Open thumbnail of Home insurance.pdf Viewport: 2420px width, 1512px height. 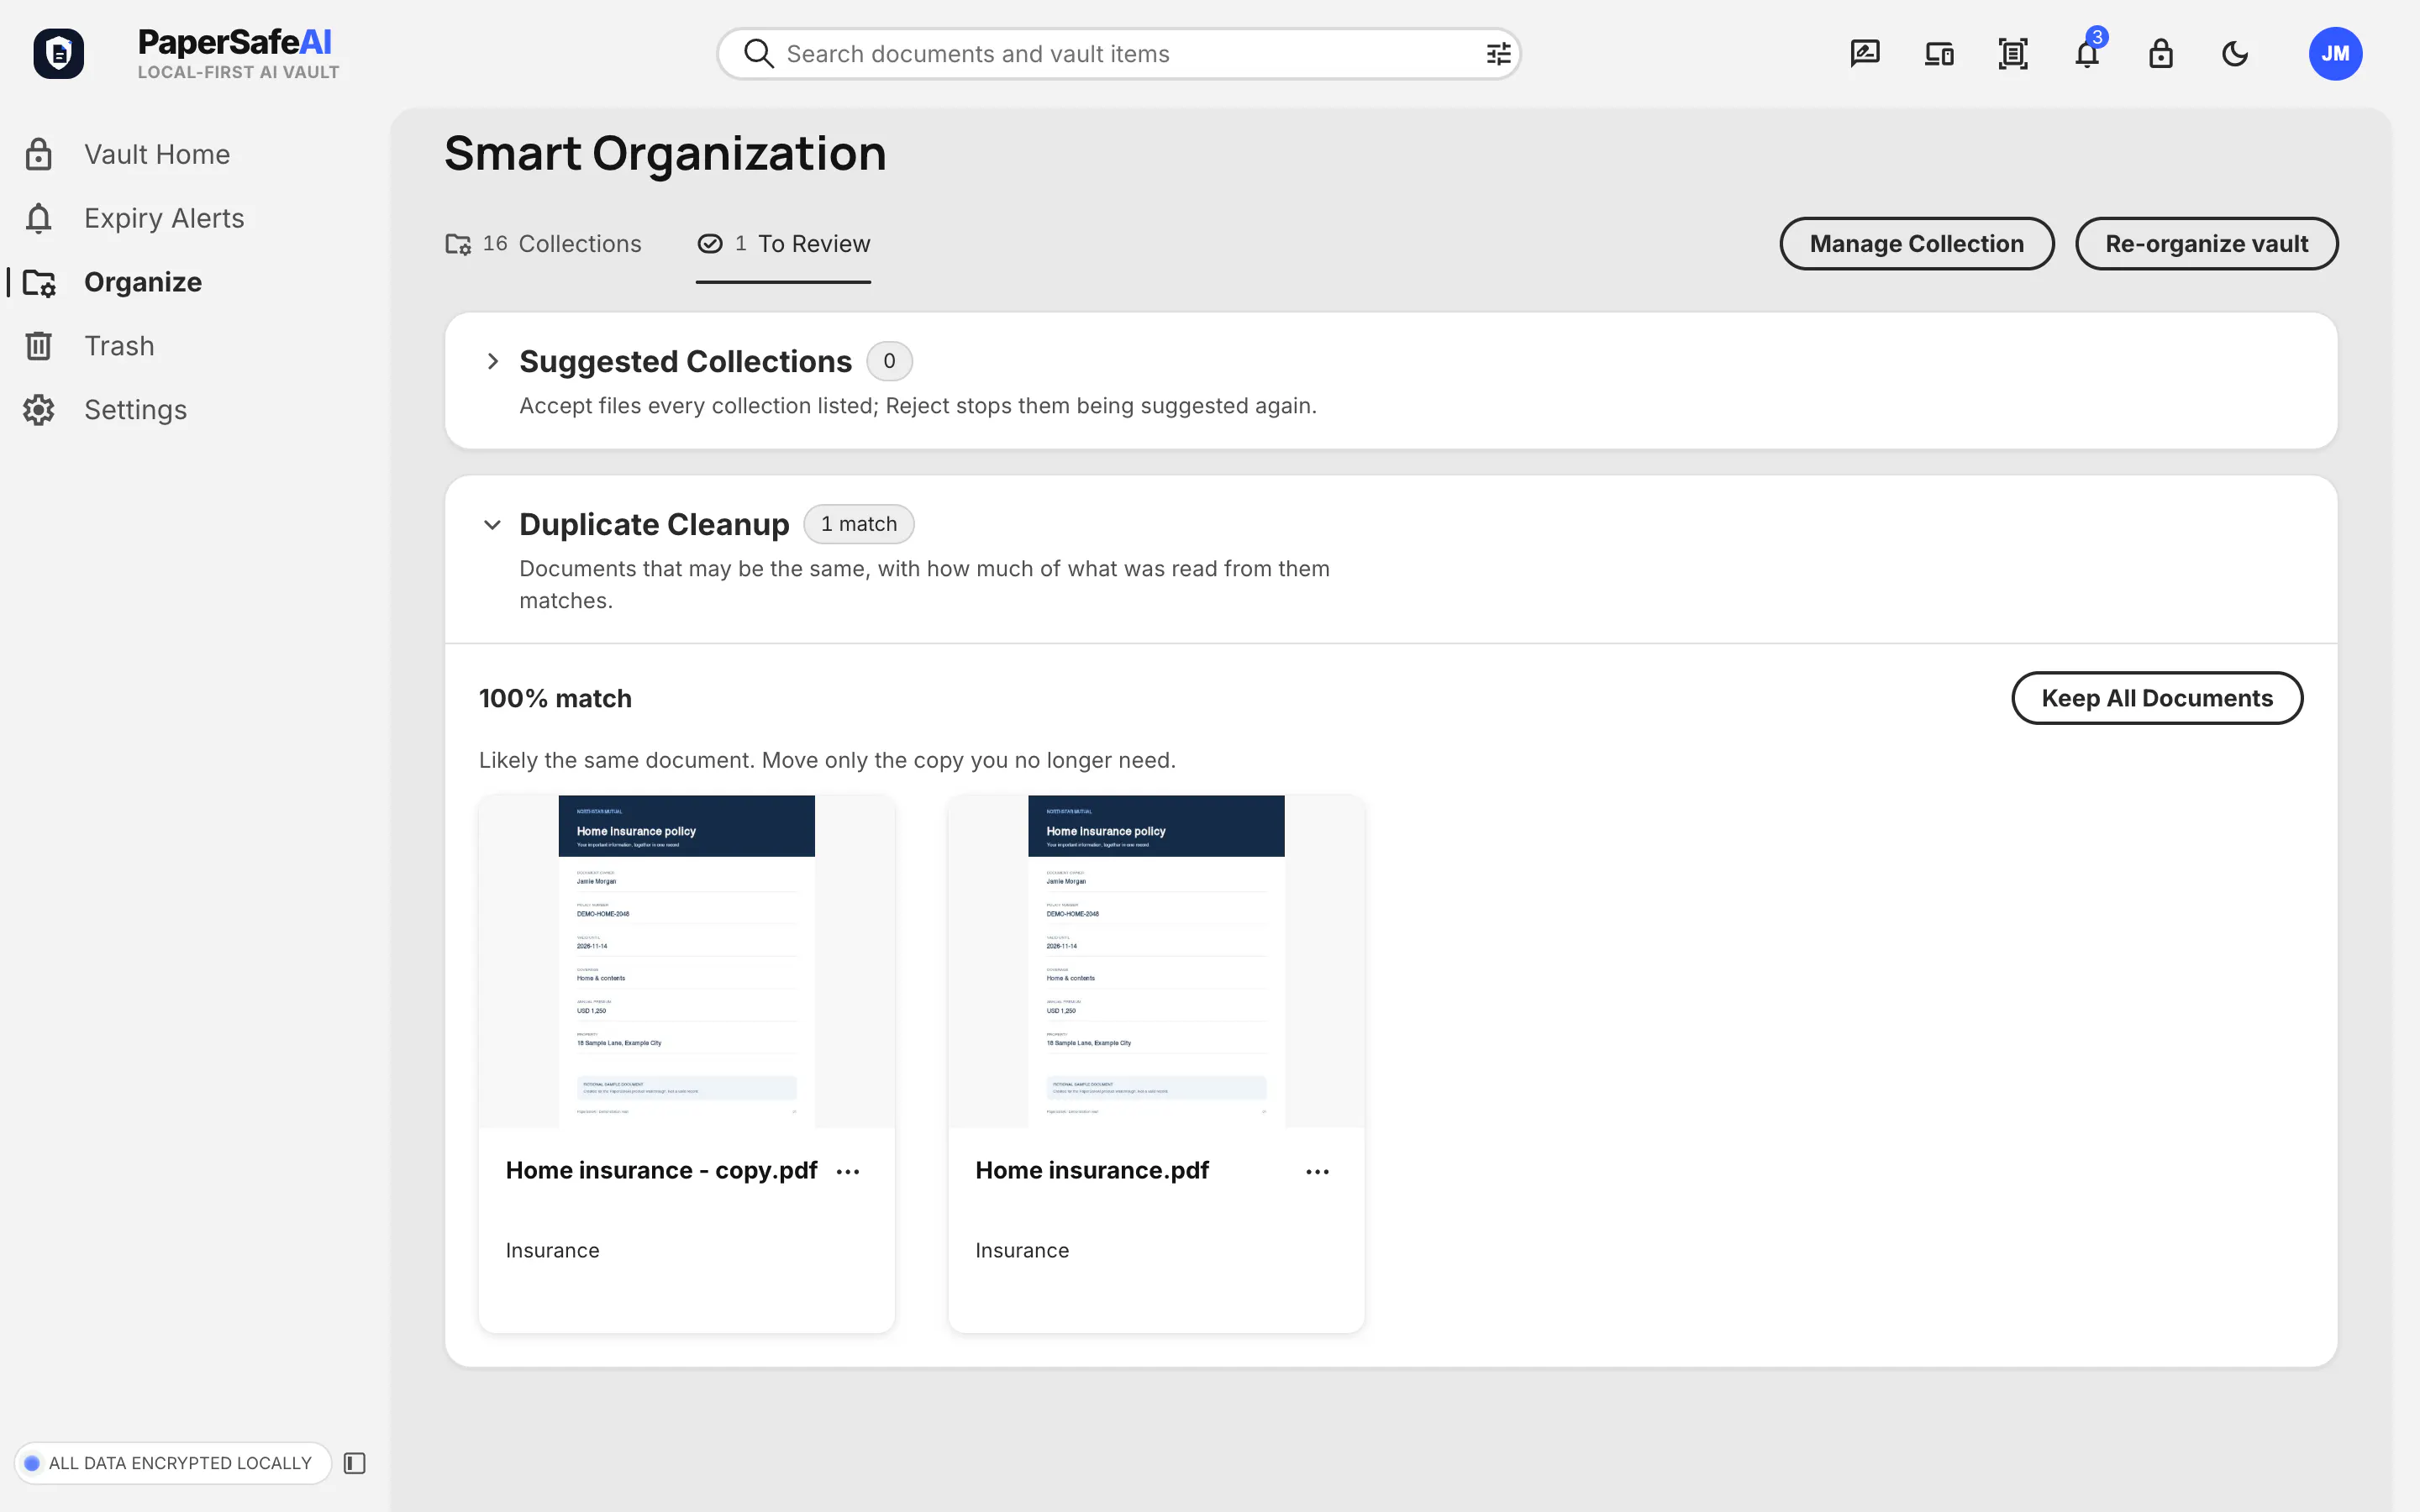tap(1156, 961)
